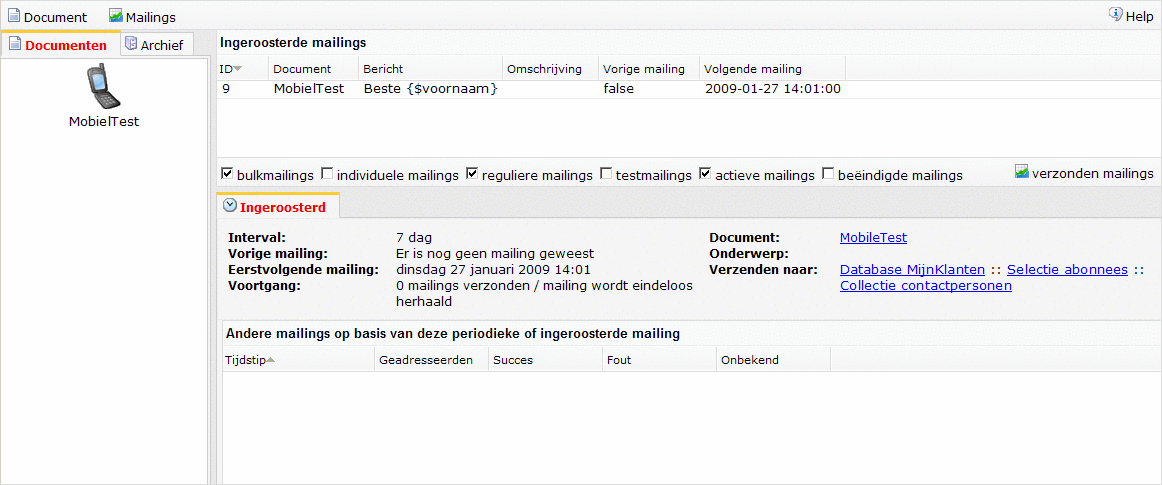The image size is (1162, 485).
Task: Select the mailing row with ID 9
Action: (x=530, y=89)
